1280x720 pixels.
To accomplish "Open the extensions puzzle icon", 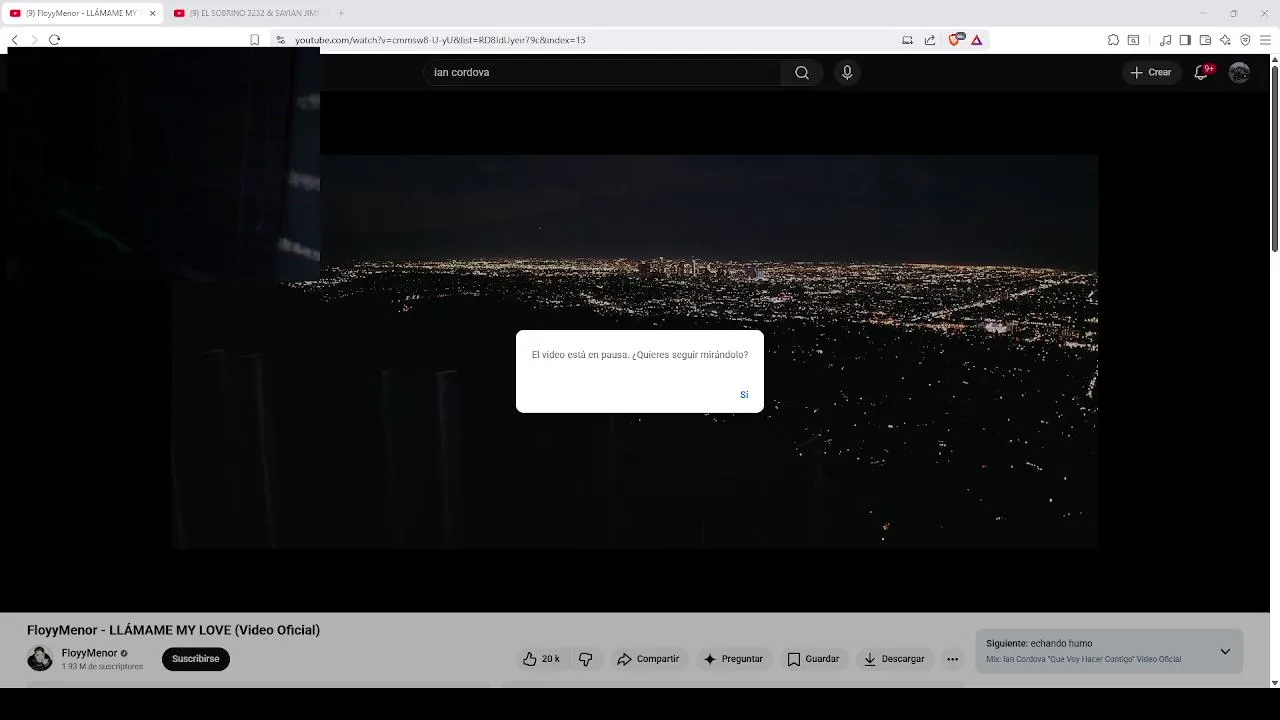I will coord(1113,40).
